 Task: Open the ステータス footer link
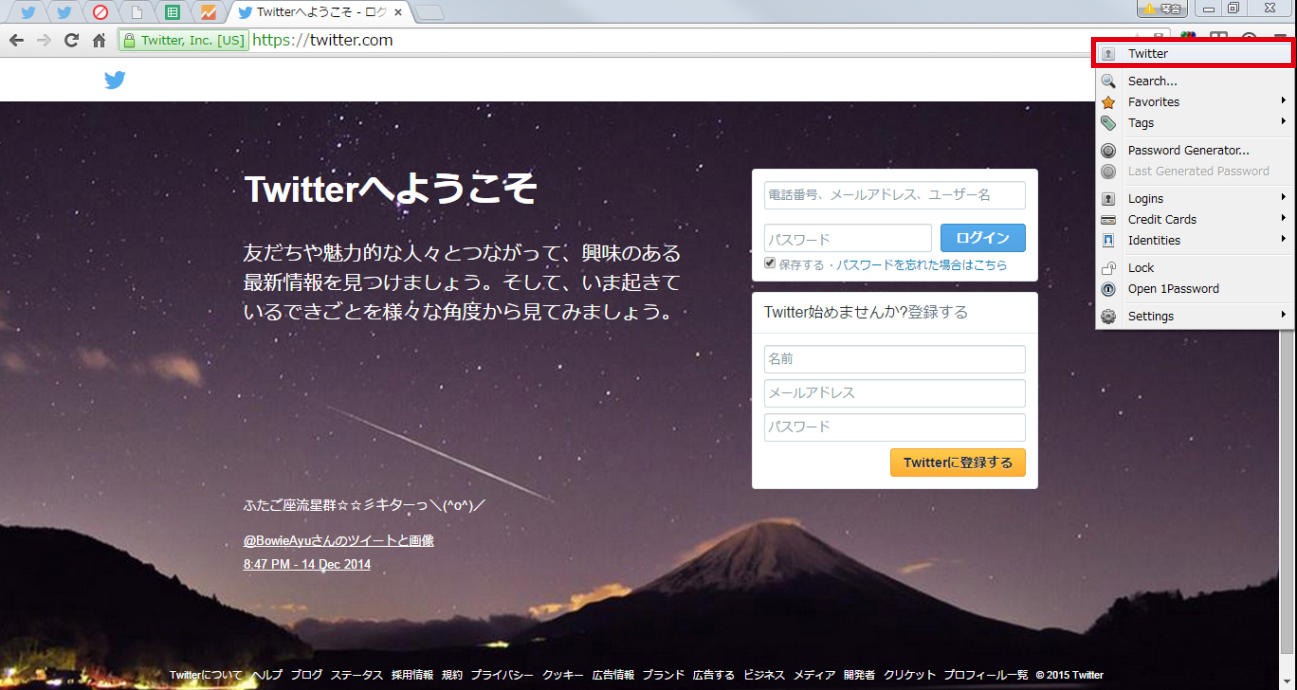pos(357,675)
